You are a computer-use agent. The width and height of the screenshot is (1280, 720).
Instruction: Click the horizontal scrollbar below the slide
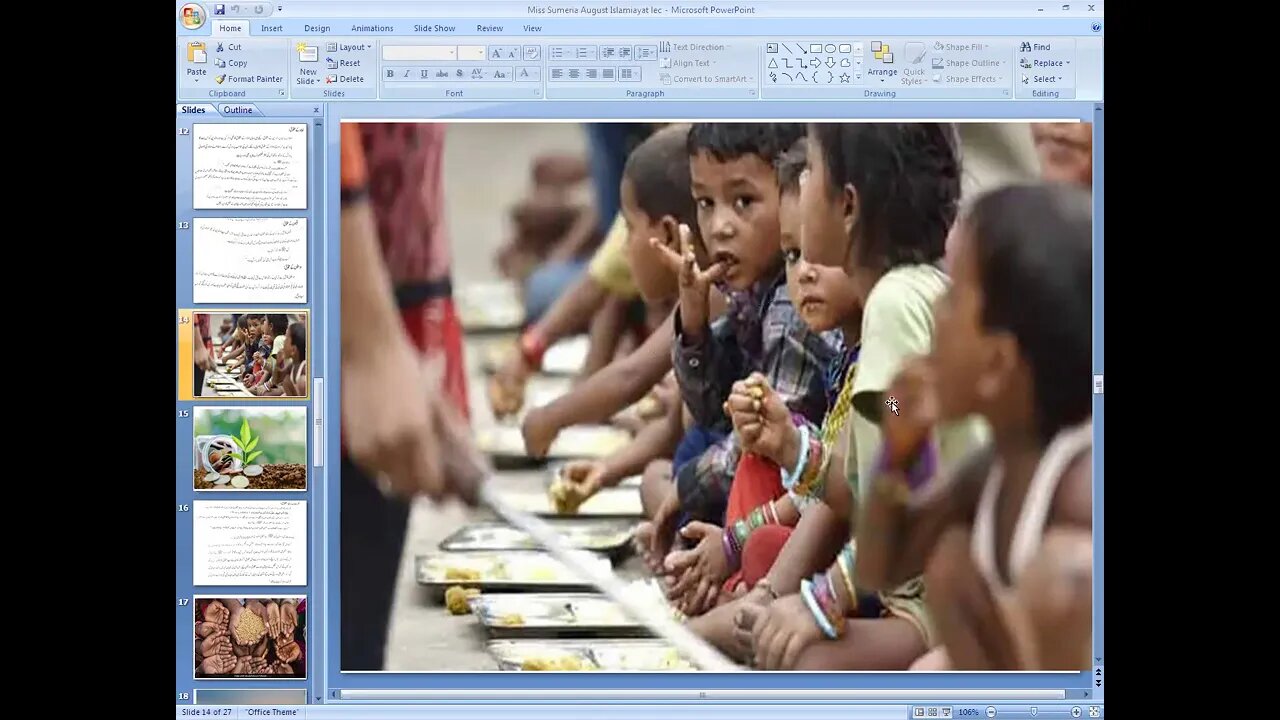point(703,694)
